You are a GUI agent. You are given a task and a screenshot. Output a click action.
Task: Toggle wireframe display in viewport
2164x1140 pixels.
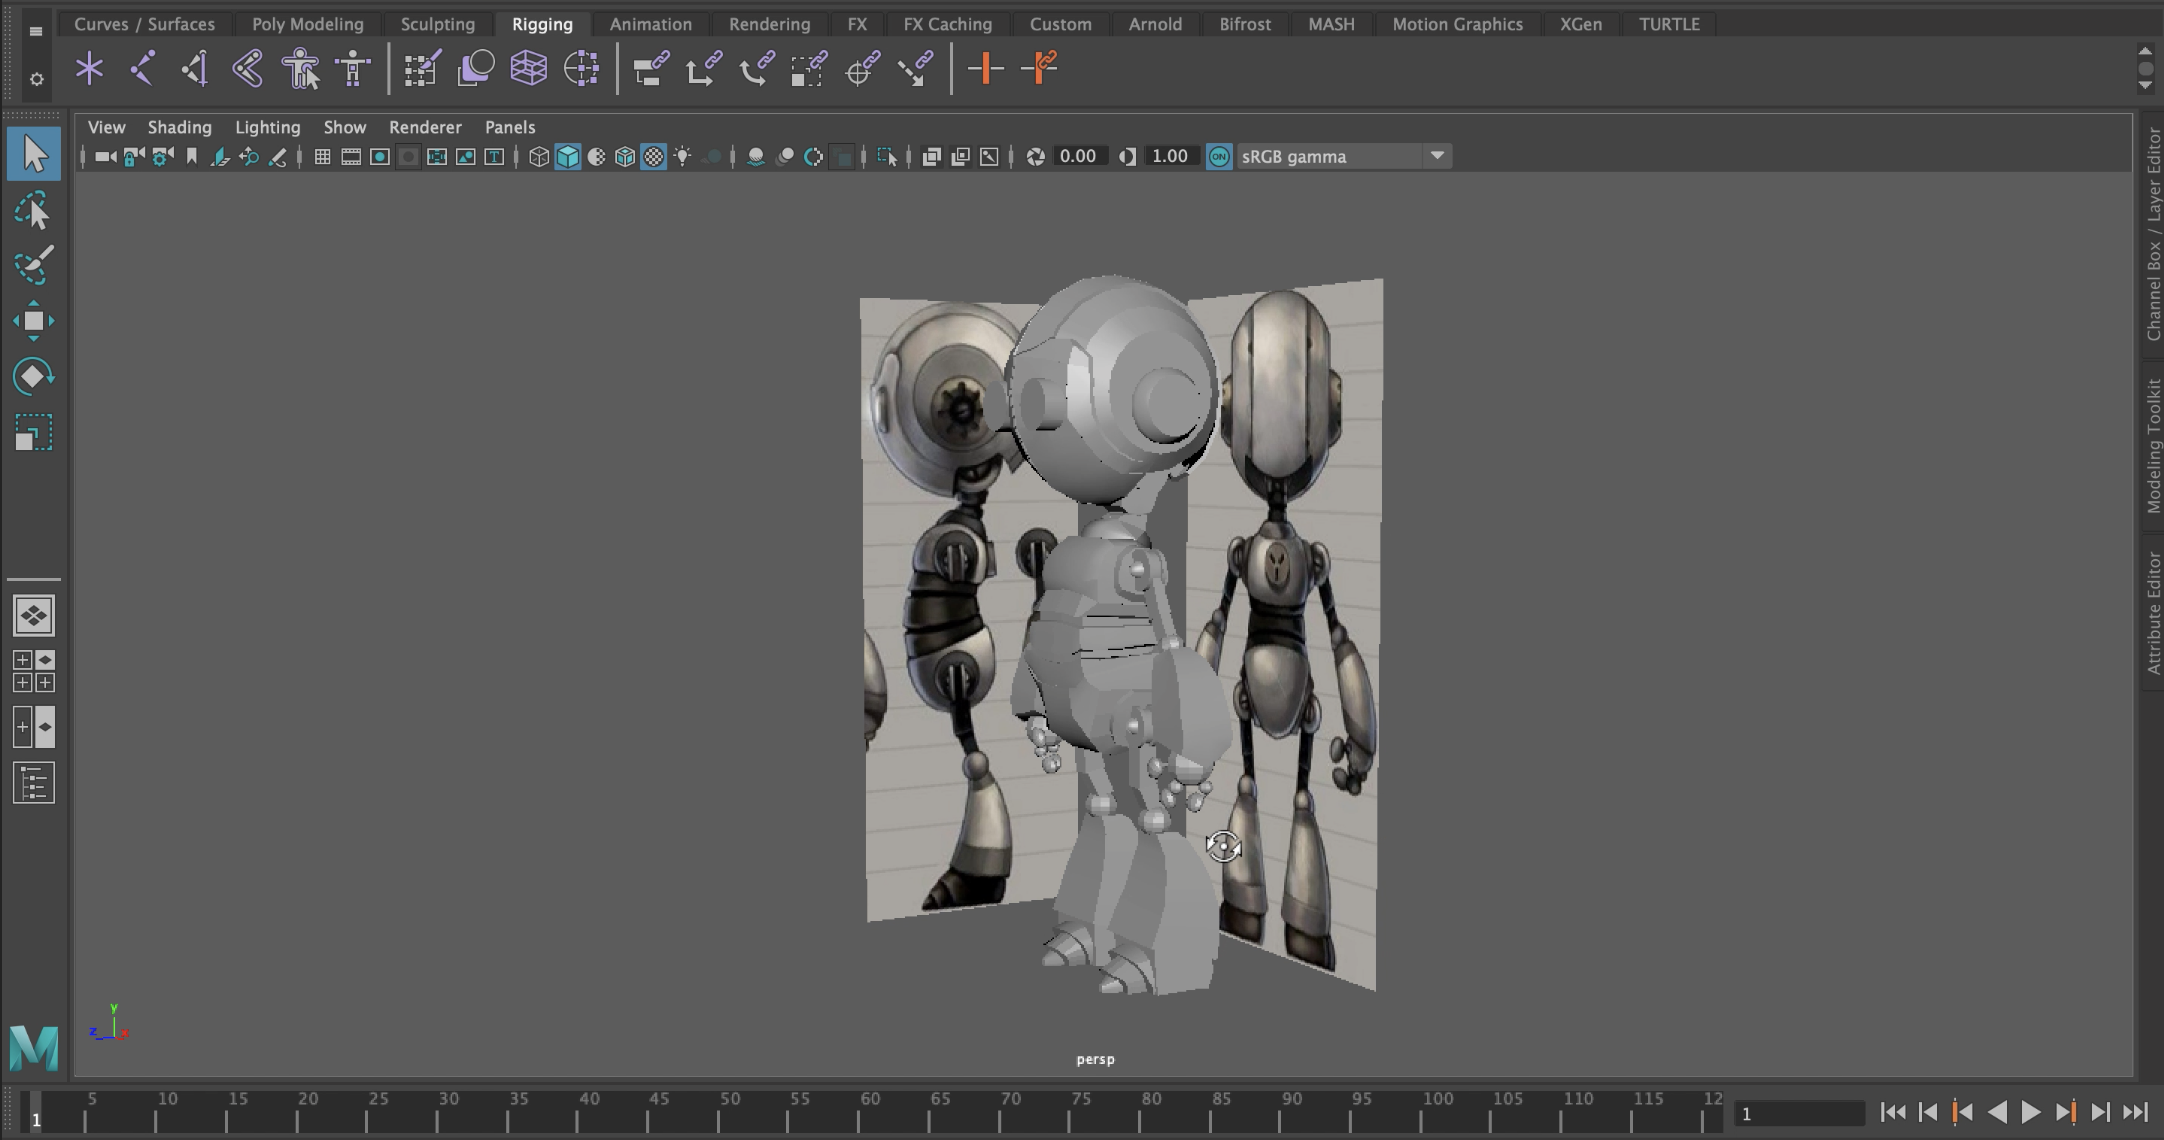[x=538, y=157]
